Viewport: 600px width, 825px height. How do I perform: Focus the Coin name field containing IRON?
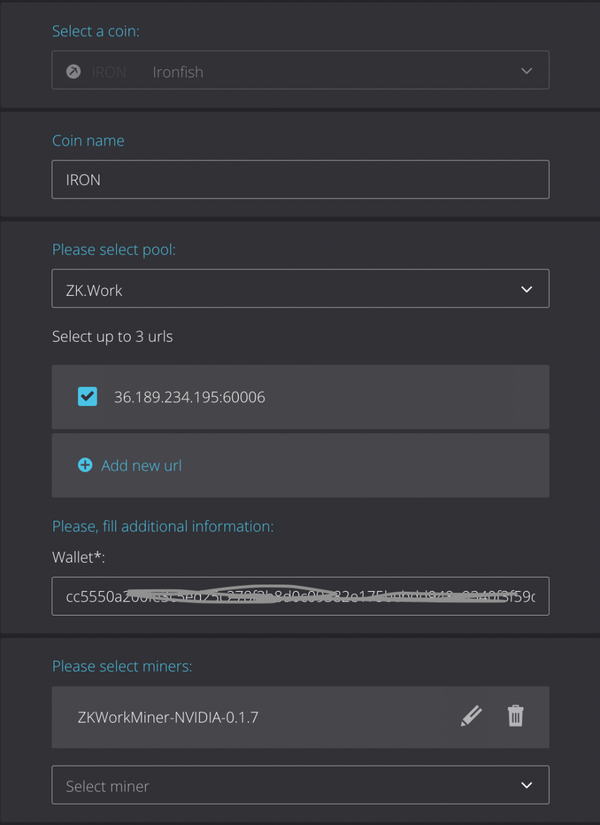click(300, 180)
